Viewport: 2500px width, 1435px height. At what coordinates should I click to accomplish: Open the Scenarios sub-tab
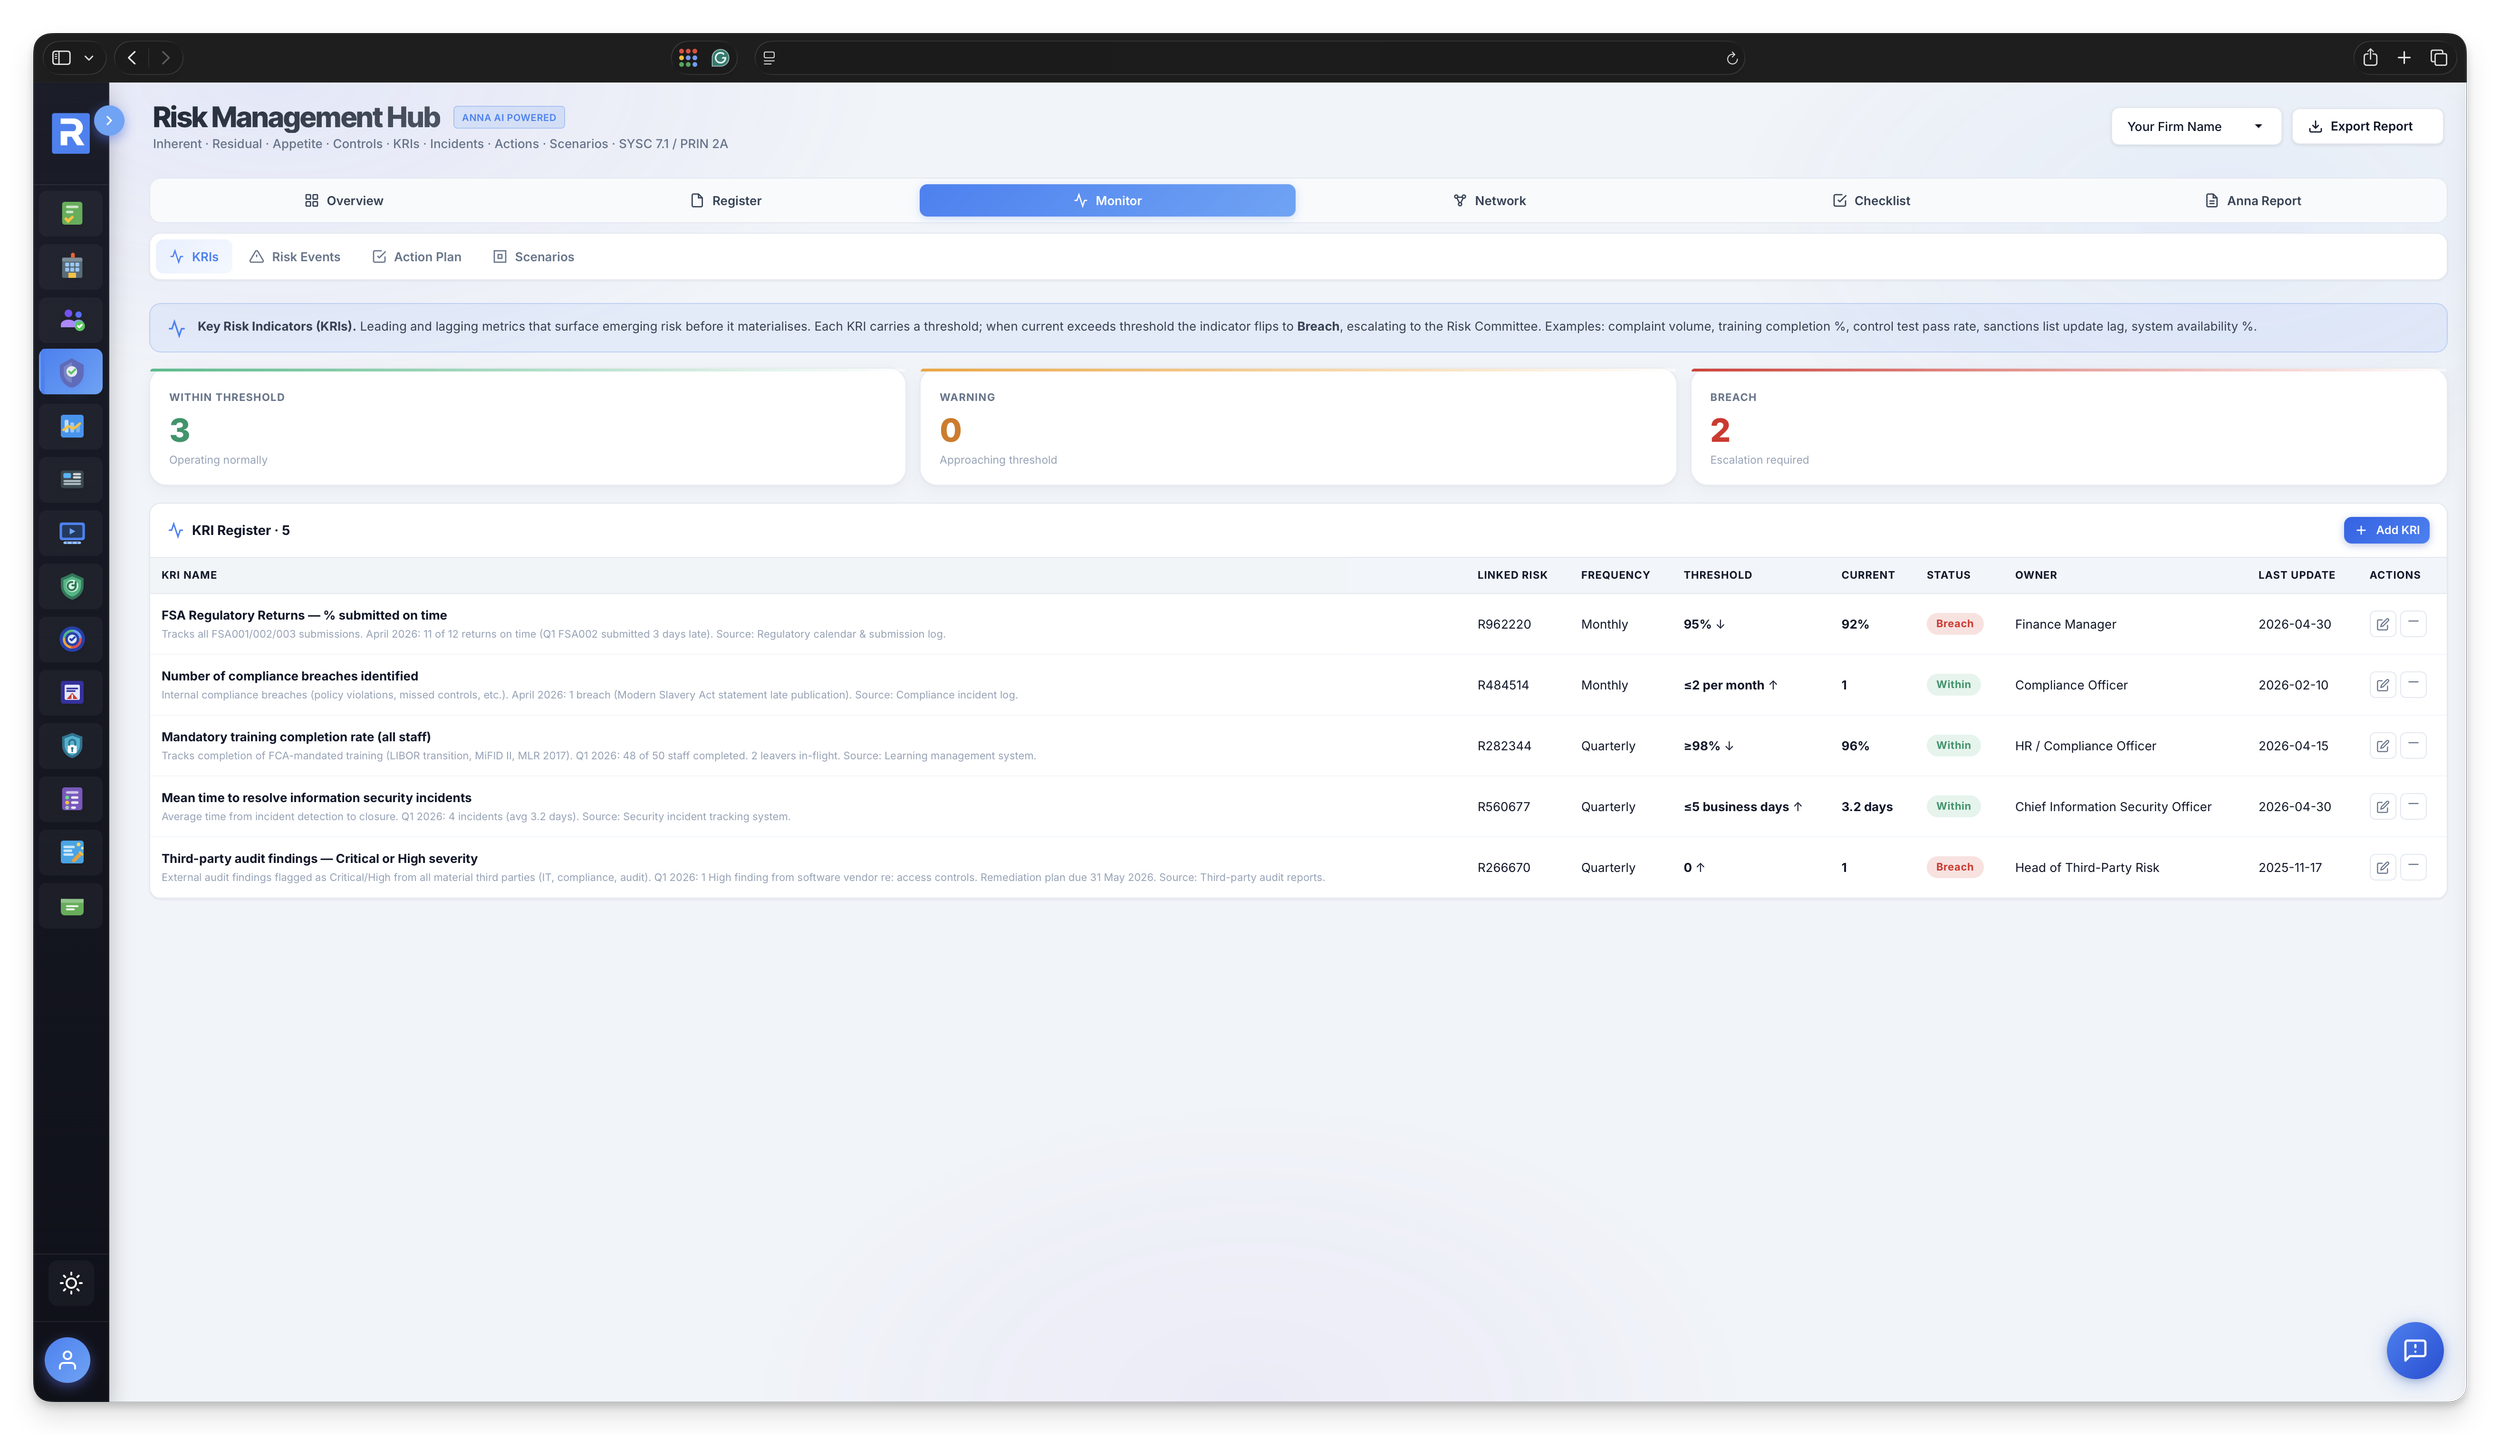(x=534, y=257)
